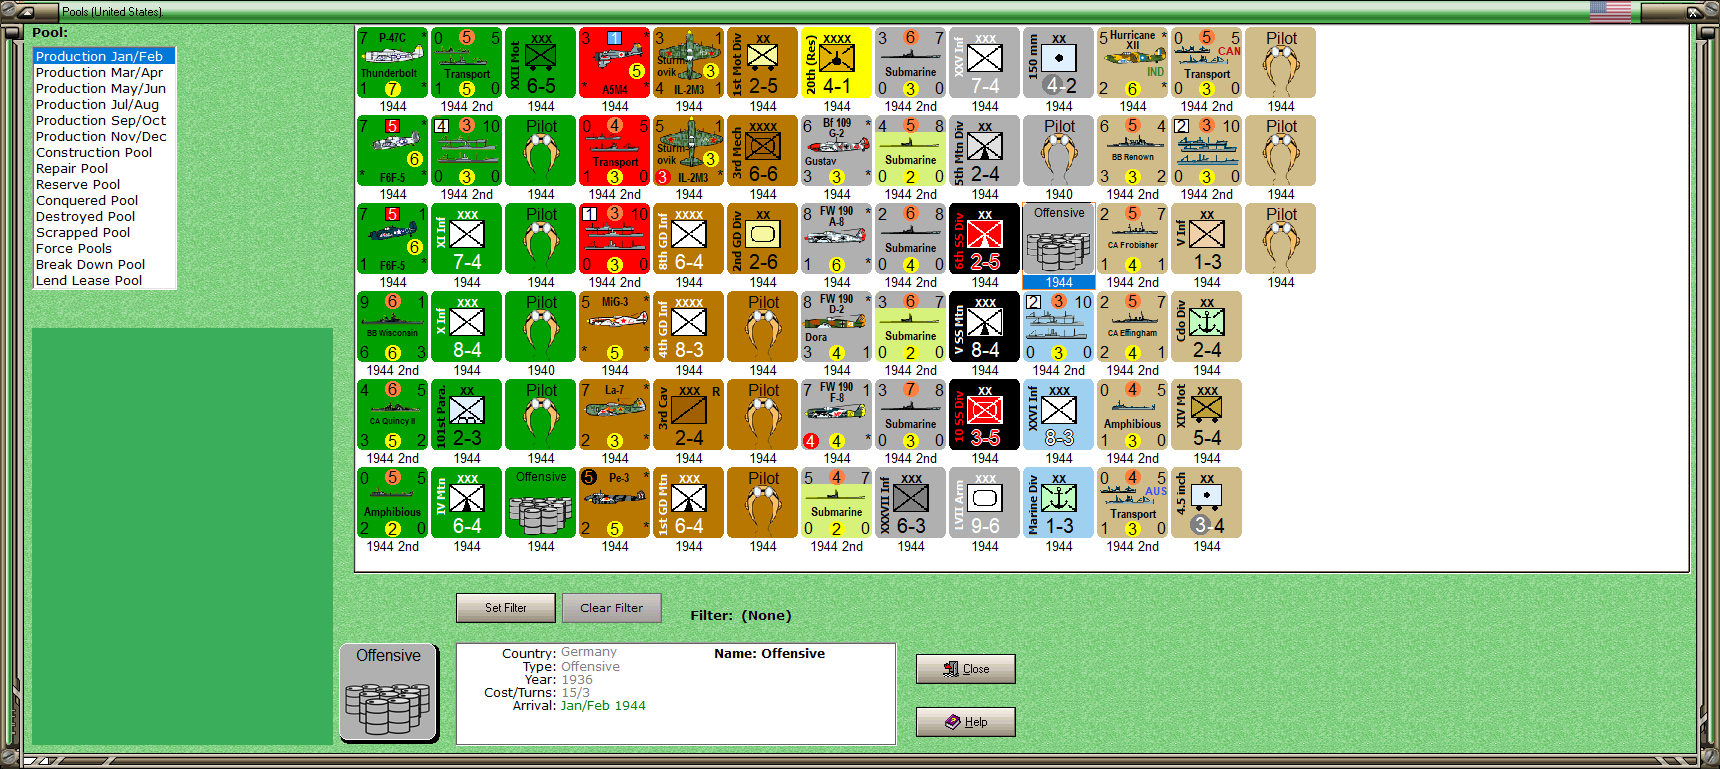The image size is (1720, 769).
Task: Select the P-47C Thunderbolt aircraft counter
Action: coord(393,63)
